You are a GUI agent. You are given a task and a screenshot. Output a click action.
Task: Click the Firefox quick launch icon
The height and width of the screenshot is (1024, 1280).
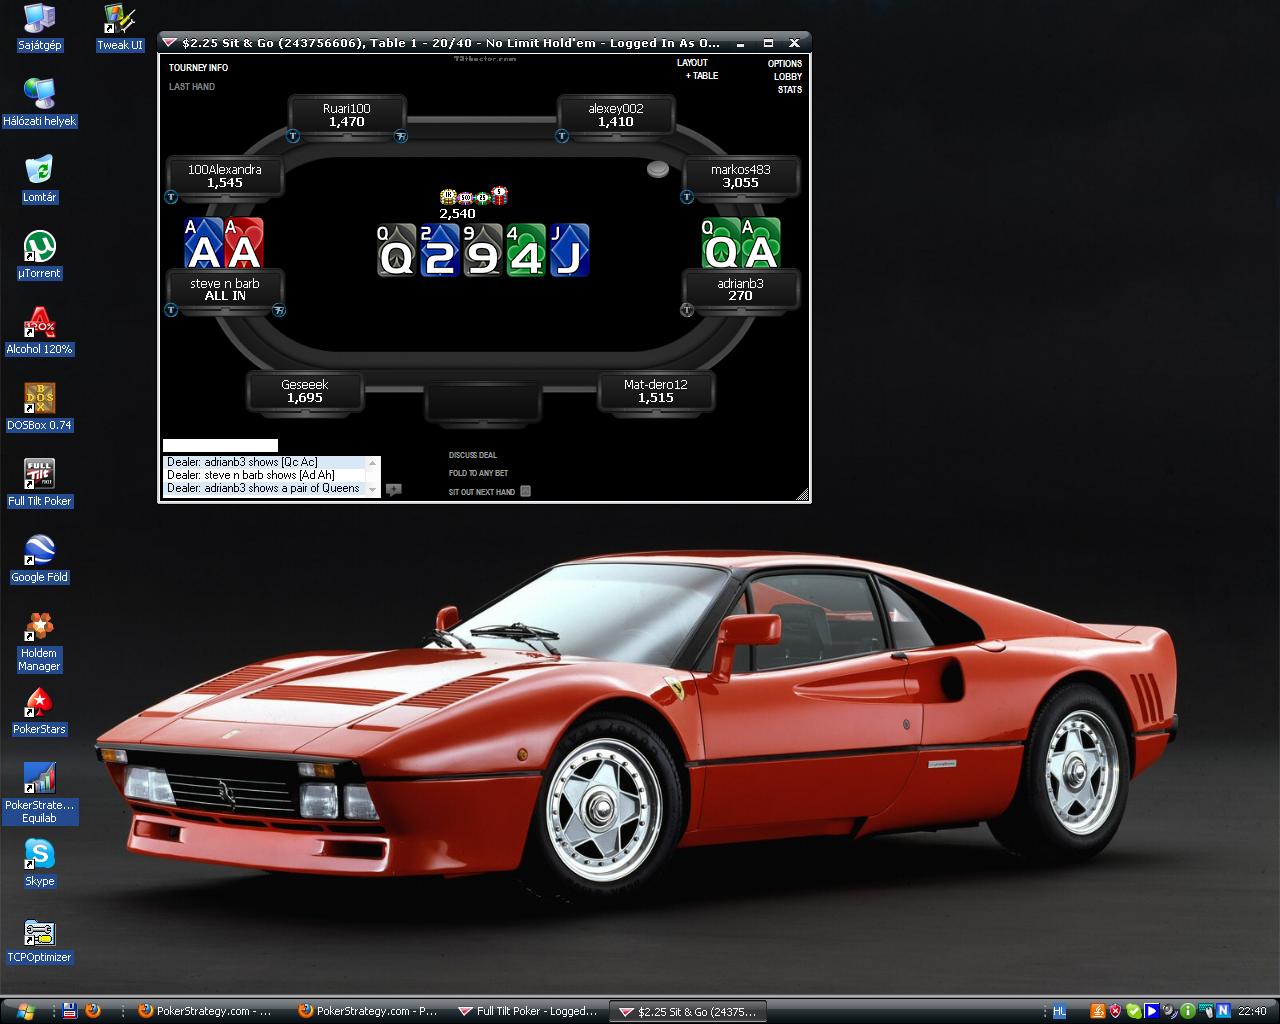tap(93, 1011)
